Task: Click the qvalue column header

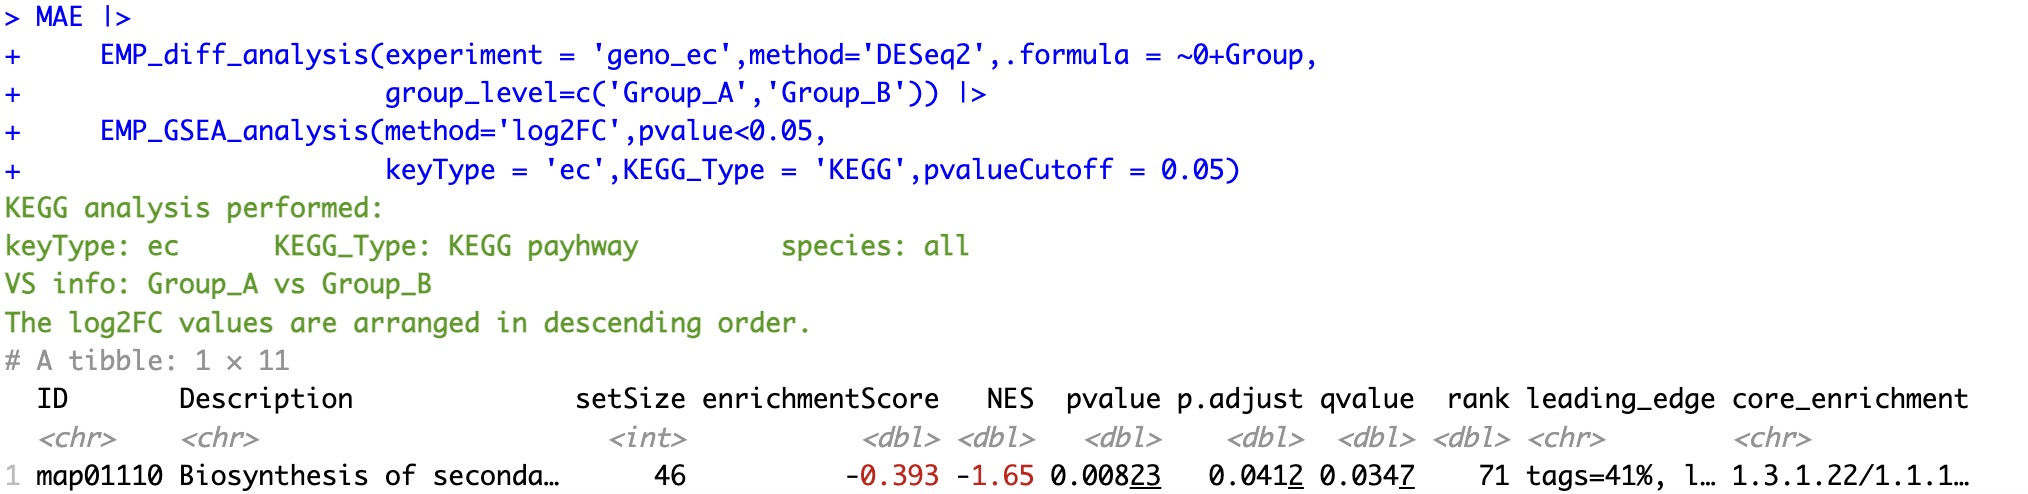Action: click(1366, 399)
